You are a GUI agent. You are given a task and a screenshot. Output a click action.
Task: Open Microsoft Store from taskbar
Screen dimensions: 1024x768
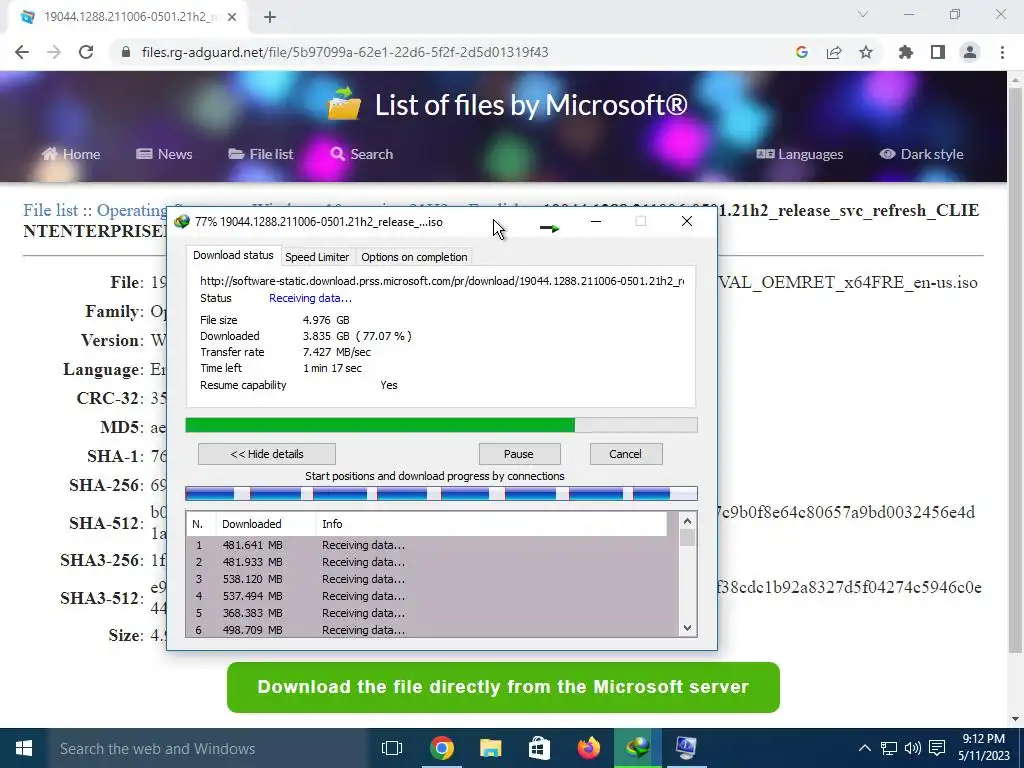(539, 748)
